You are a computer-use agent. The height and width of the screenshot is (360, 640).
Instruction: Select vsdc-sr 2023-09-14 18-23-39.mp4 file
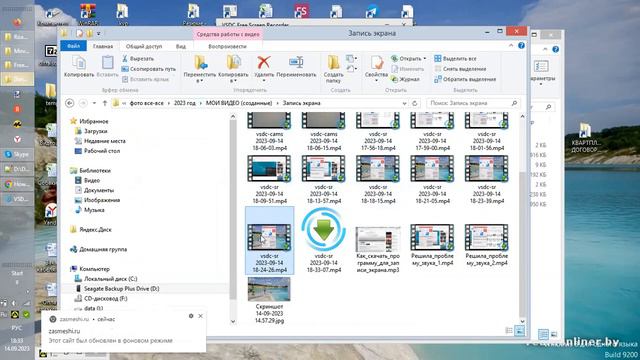tap(487, 179)
